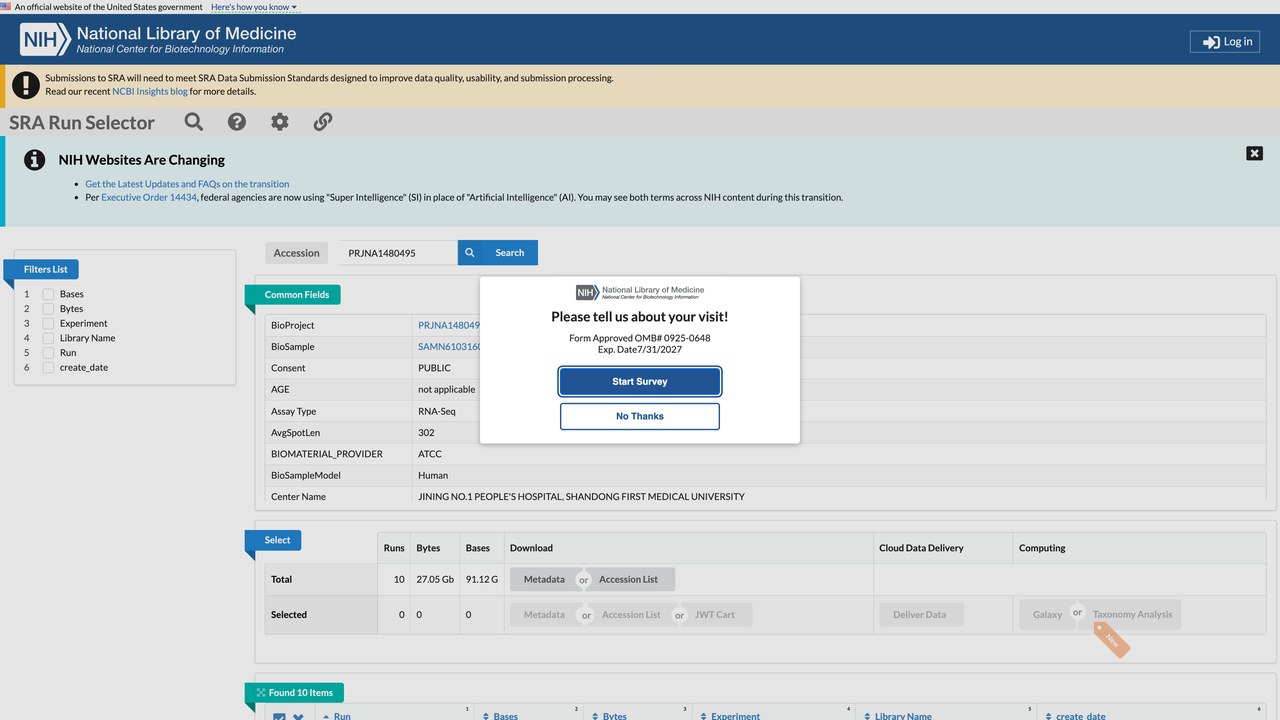
Task: Toggle the Bytes filter checkbox
Action: pos(48,309)
